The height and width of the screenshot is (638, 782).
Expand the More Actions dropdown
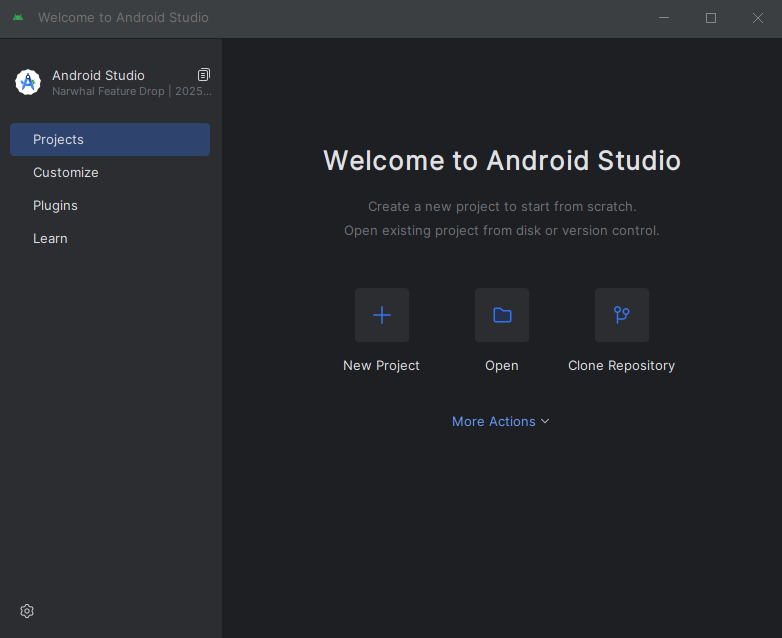click(501, 422)
